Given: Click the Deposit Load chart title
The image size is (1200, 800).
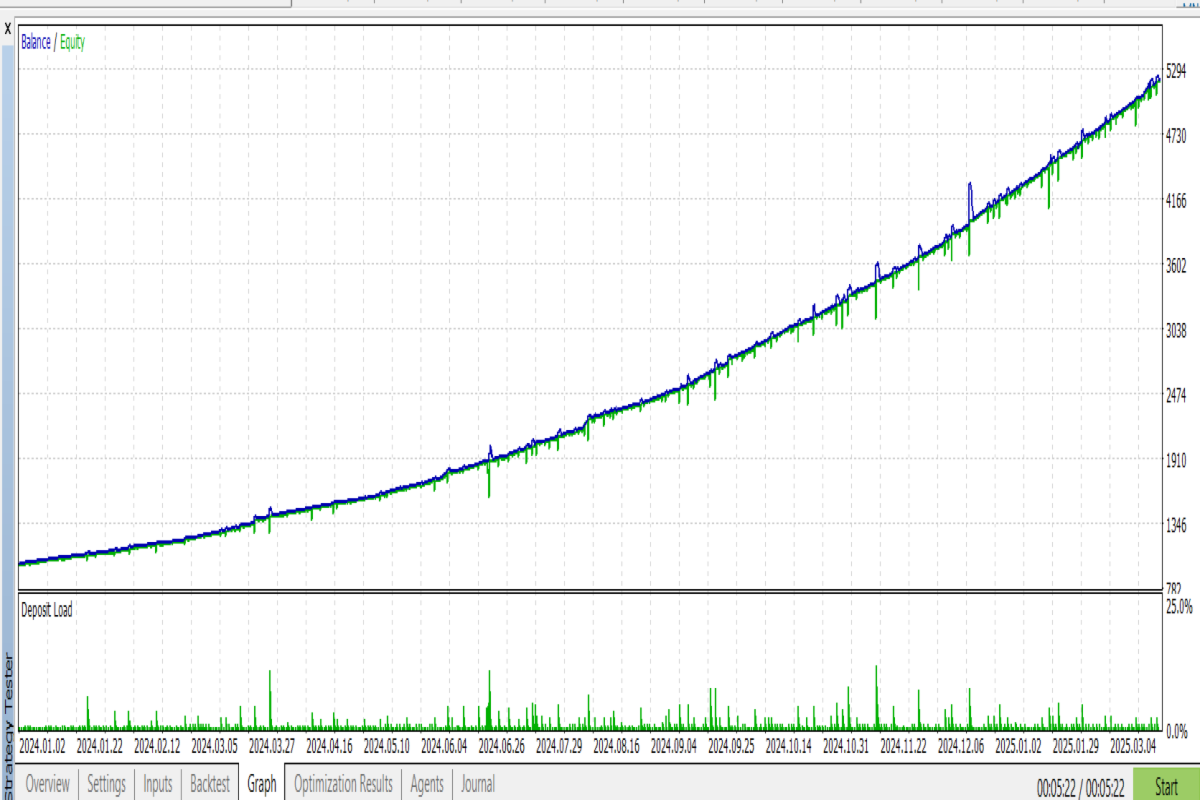Looking at the screenshot, I should 46,609.
